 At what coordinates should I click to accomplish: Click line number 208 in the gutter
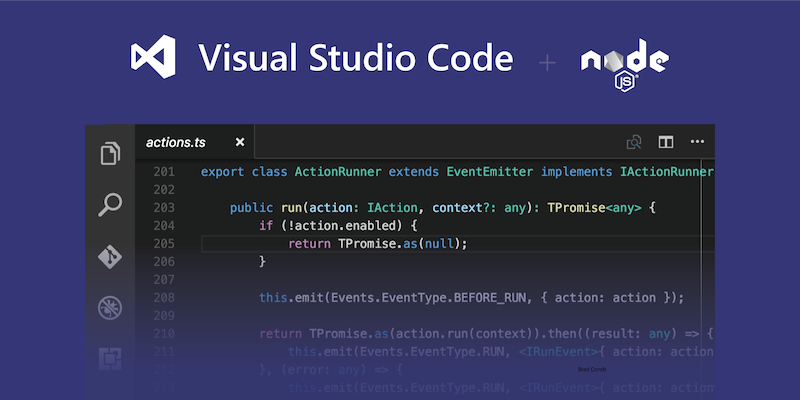point(164,297)
